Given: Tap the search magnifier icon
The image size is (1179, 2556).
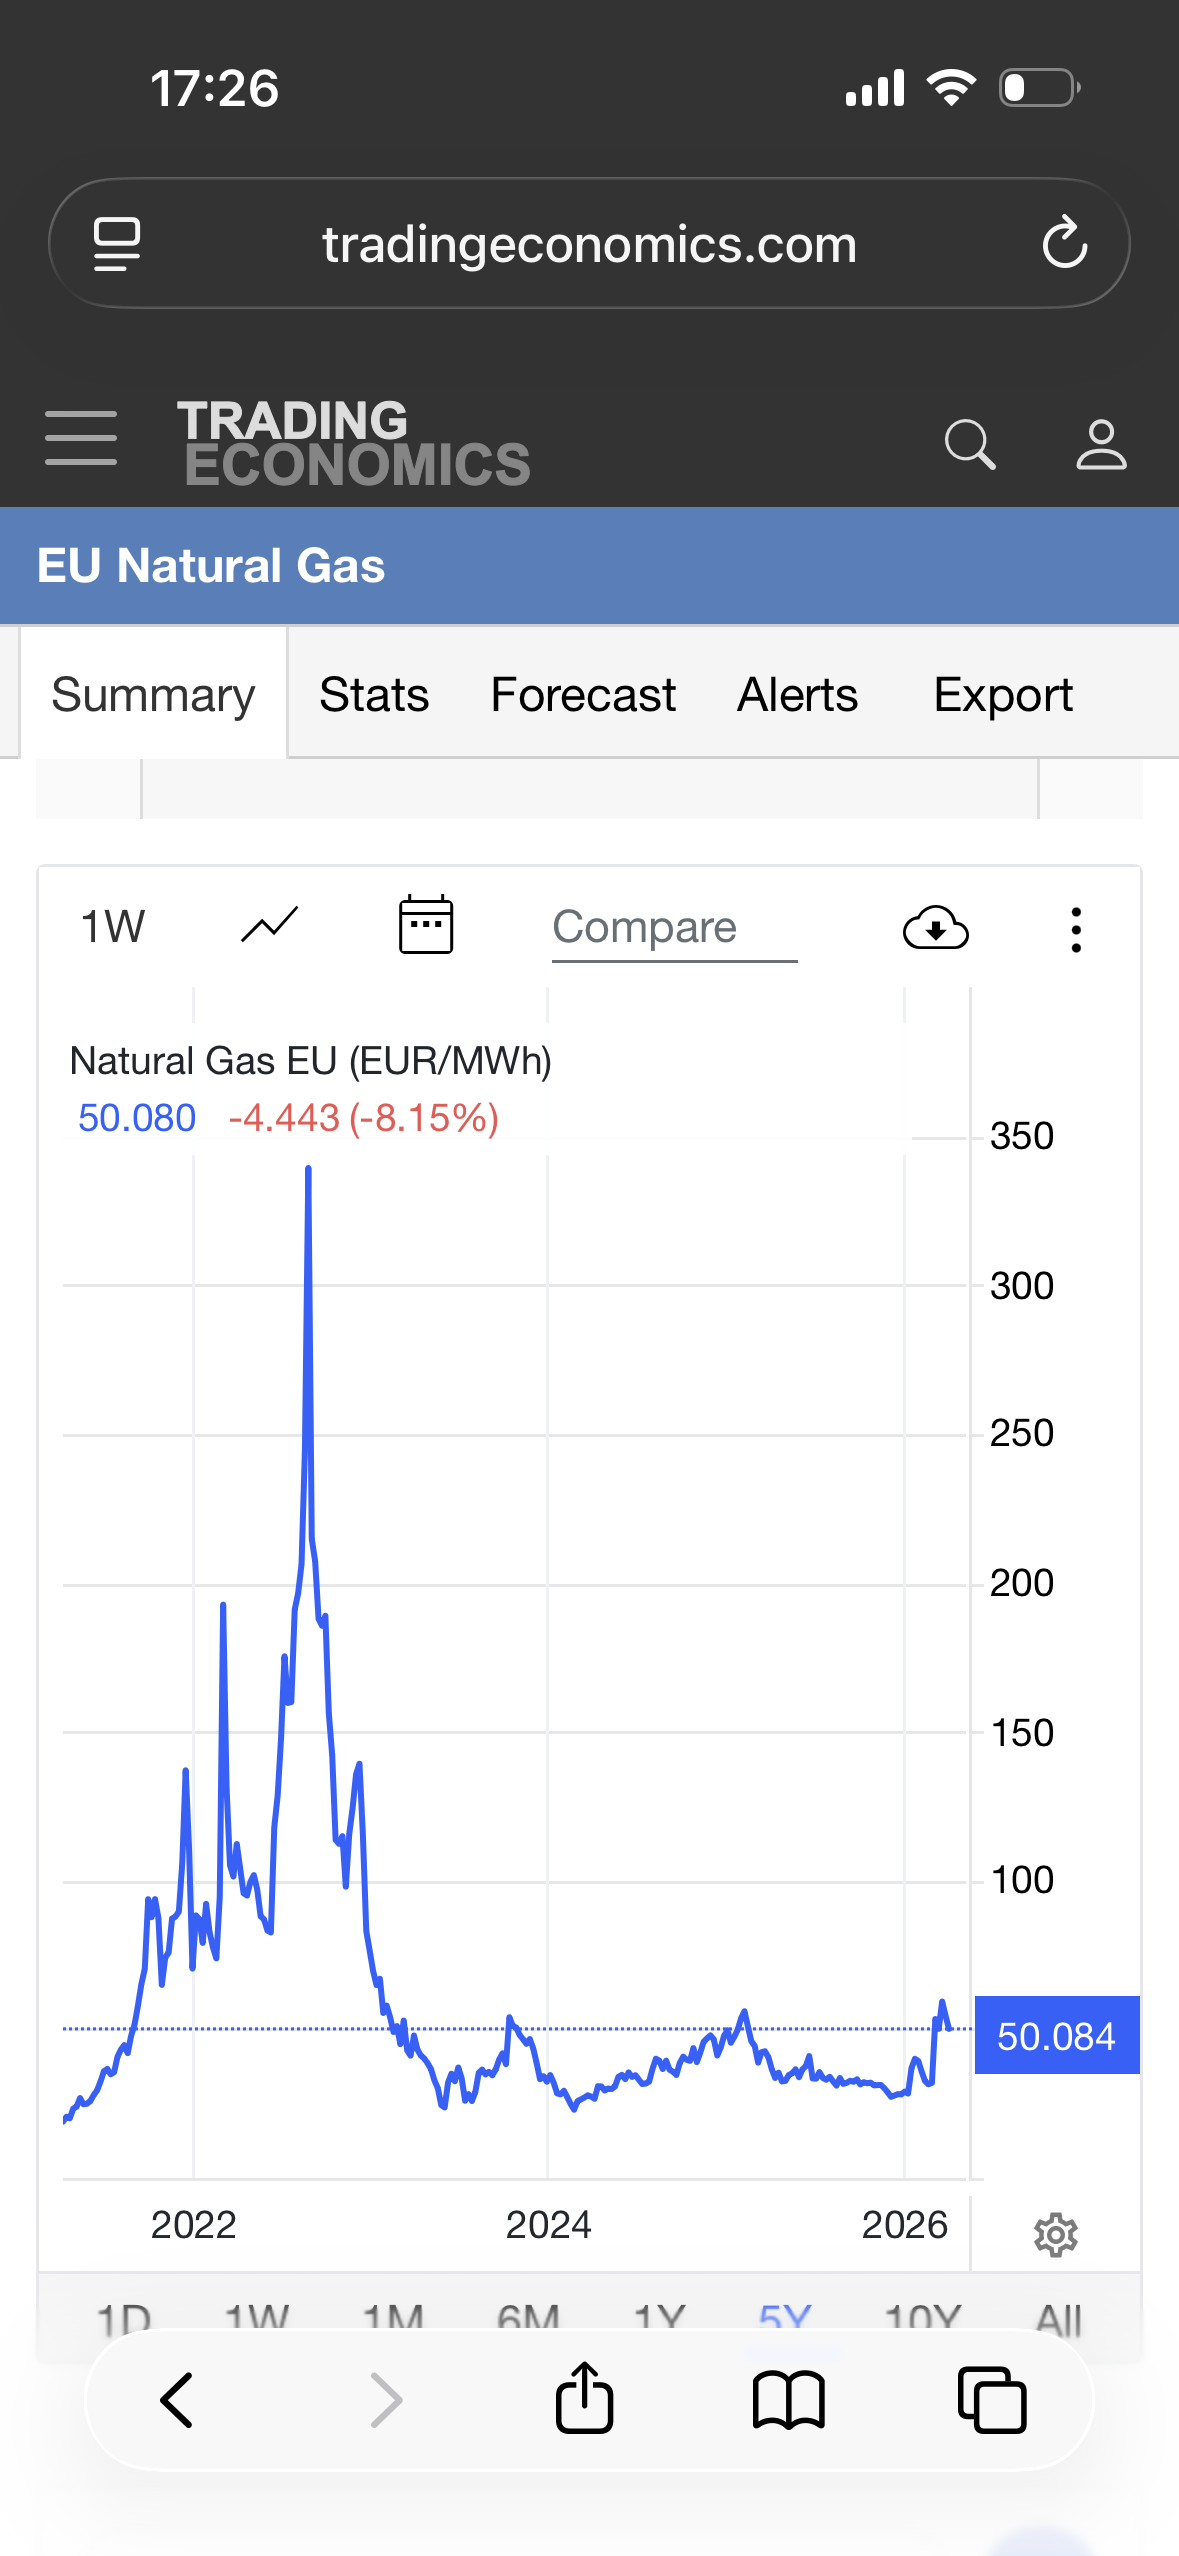Looking at the screenshot, I should coord(969,444).
